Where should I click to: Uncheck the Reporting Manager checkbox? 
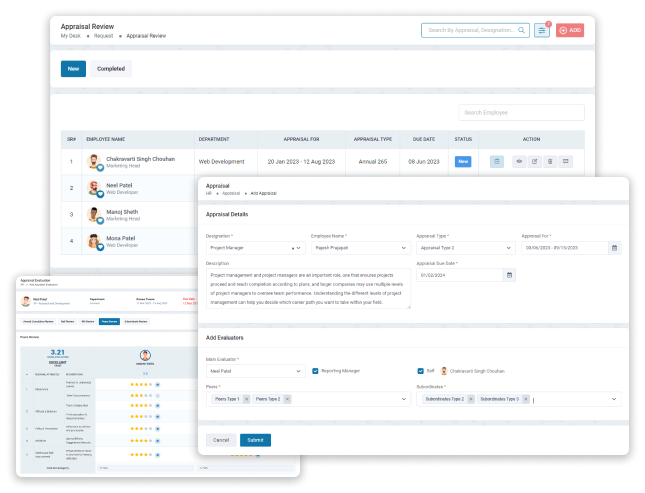315,371
